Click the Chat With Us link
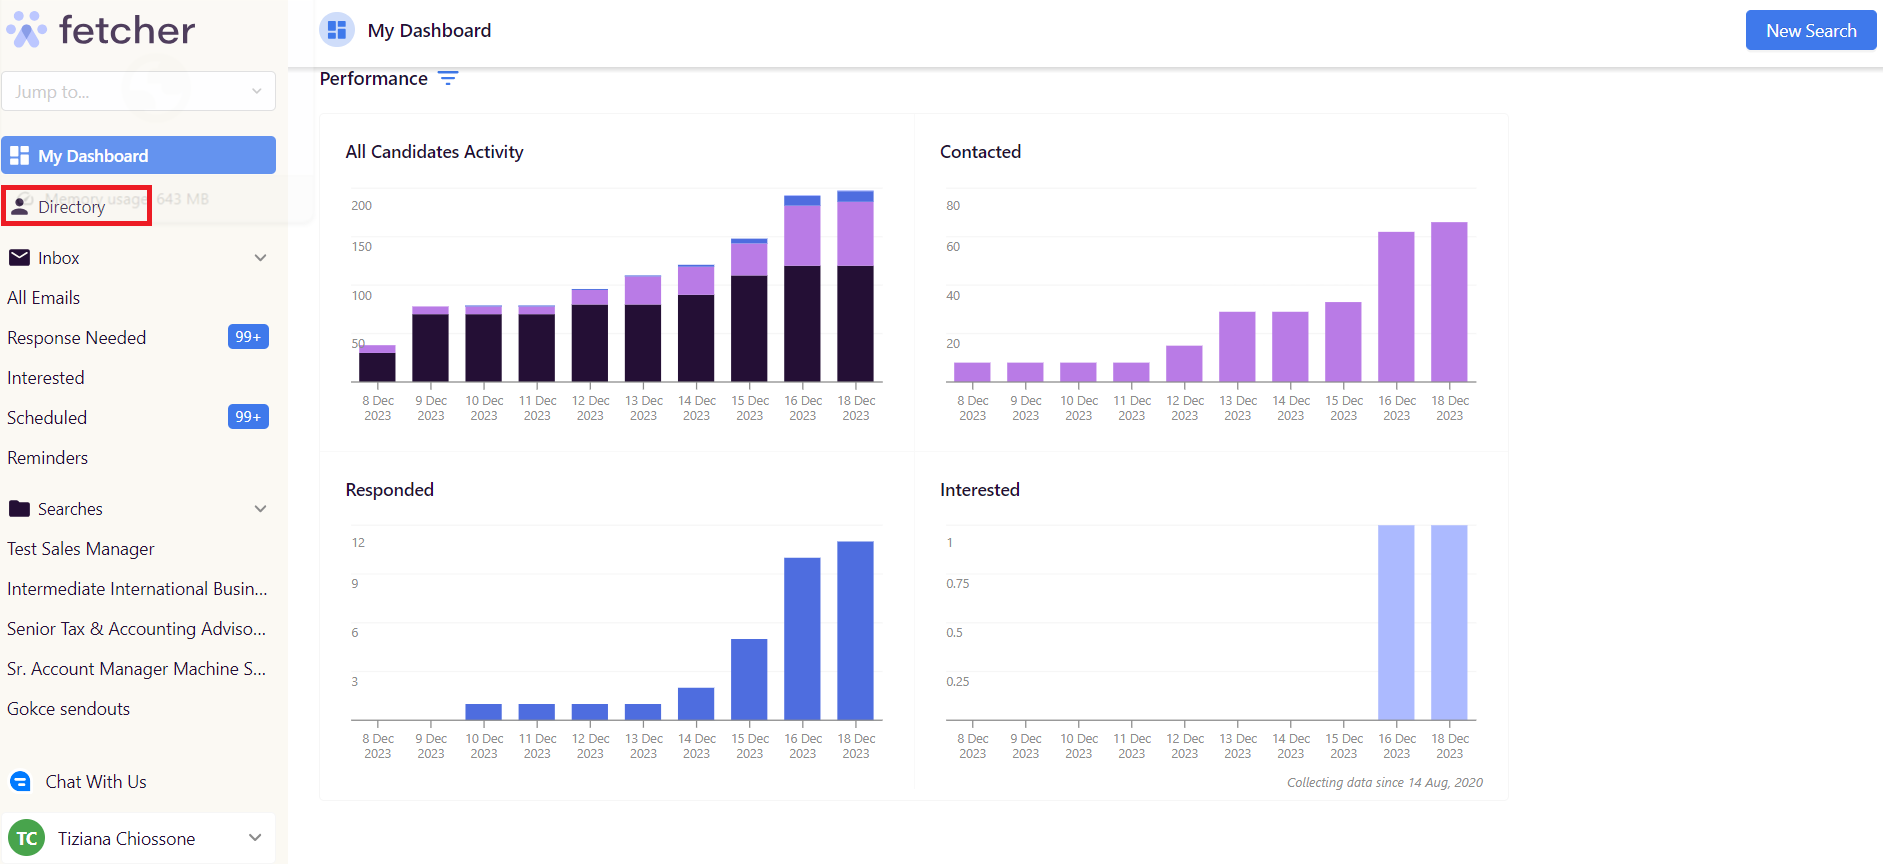This screenshot has height=864, width=1883. click(96, 782)
